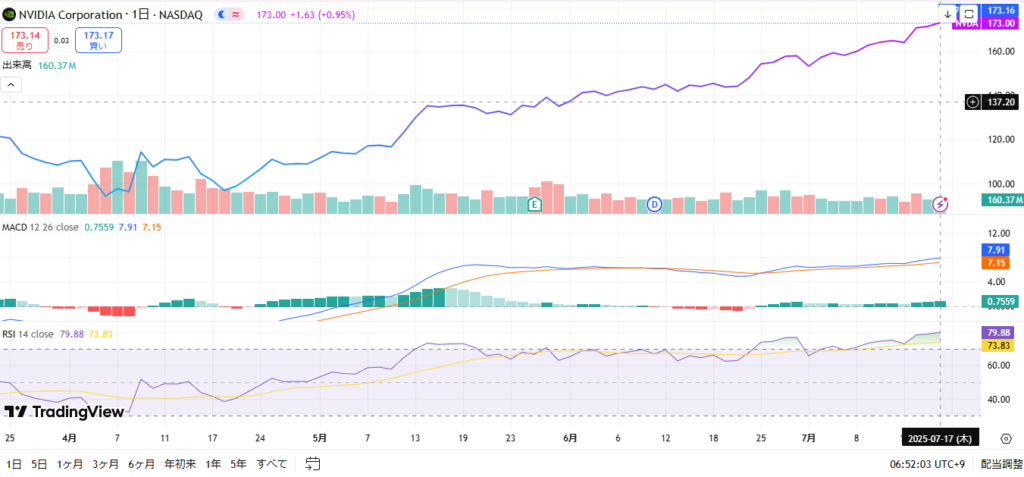Click the moon session status icon
Viewport: 1024px width, 477px height.
[x=222, y=14]
